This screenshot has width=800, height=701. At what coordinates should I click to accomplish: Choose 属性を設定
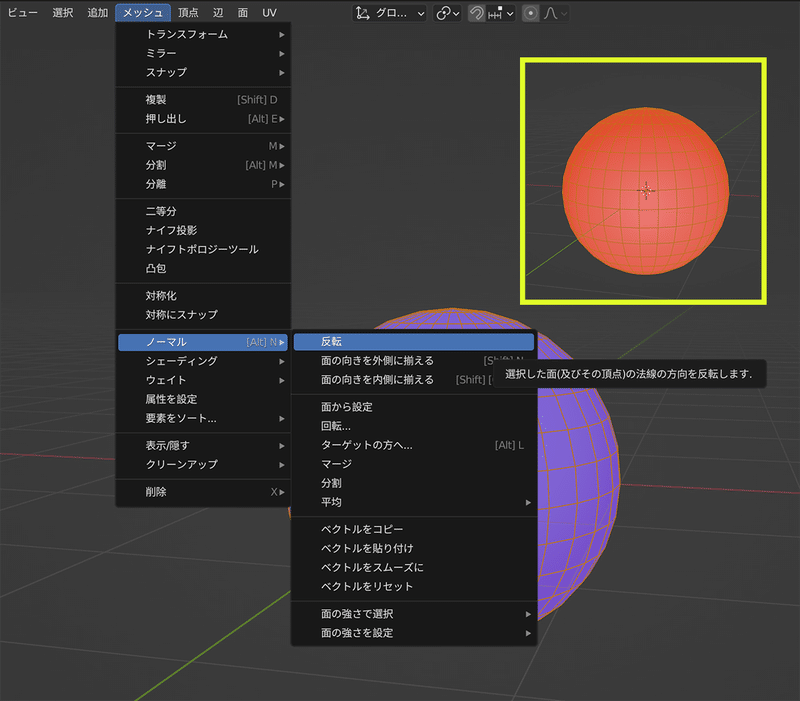coord(203,399)
